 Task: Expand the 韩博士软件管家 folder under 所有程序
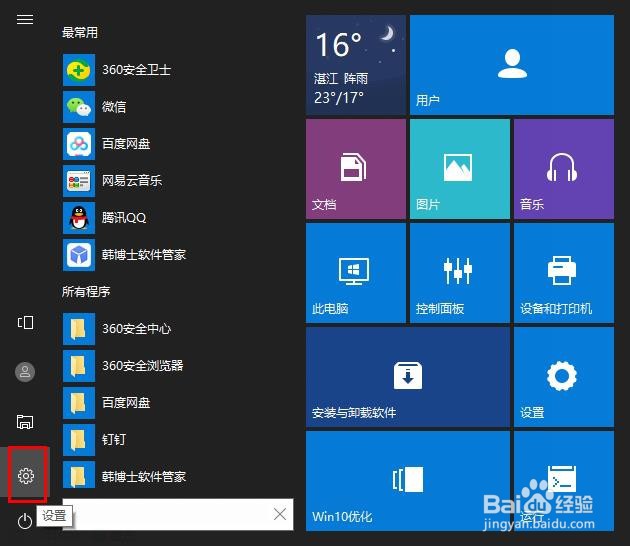[125, 477]
